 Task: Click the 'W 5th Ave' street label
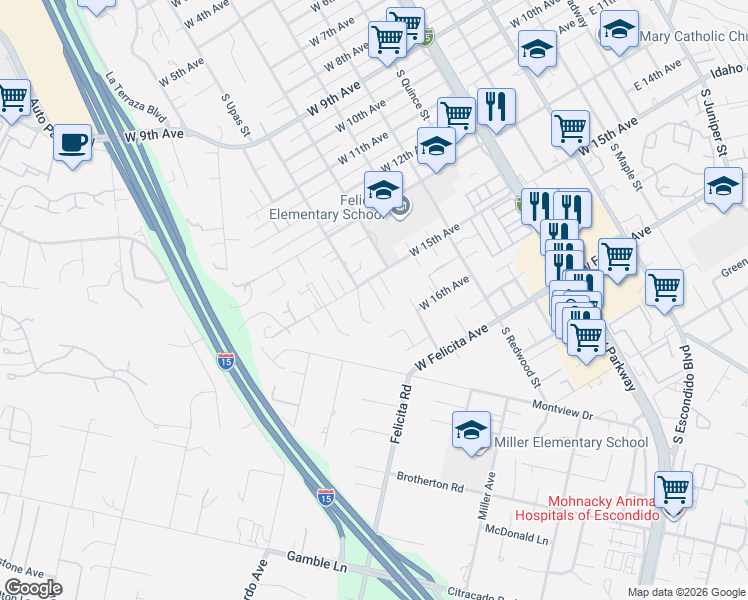(x=181, y=72)
